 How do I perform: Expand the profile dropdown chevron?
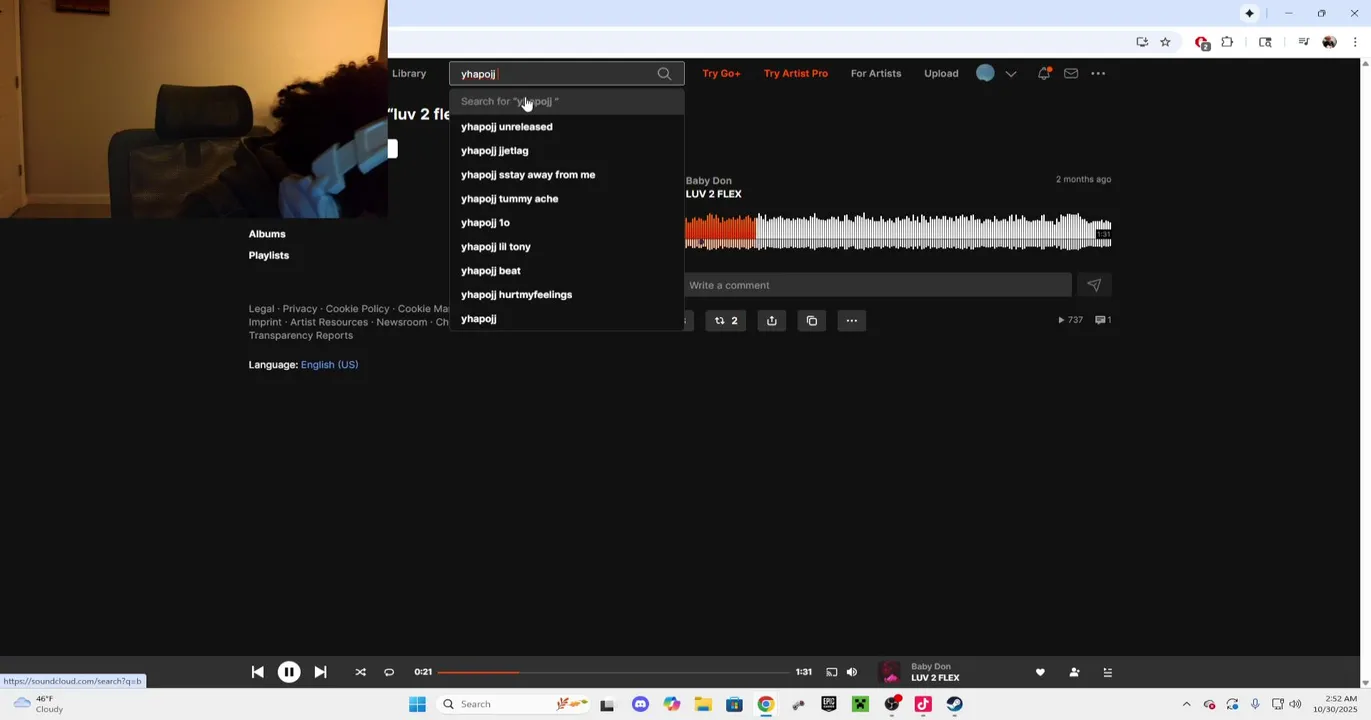(x=1011, y=74)
